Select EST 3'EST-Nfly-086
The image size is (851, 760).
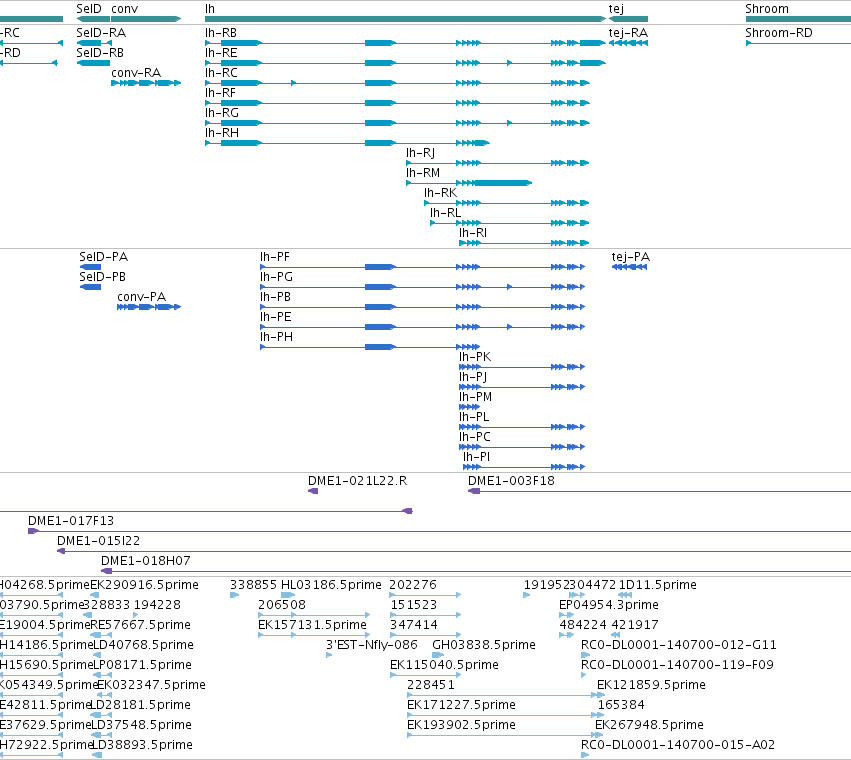coord(329,656)
